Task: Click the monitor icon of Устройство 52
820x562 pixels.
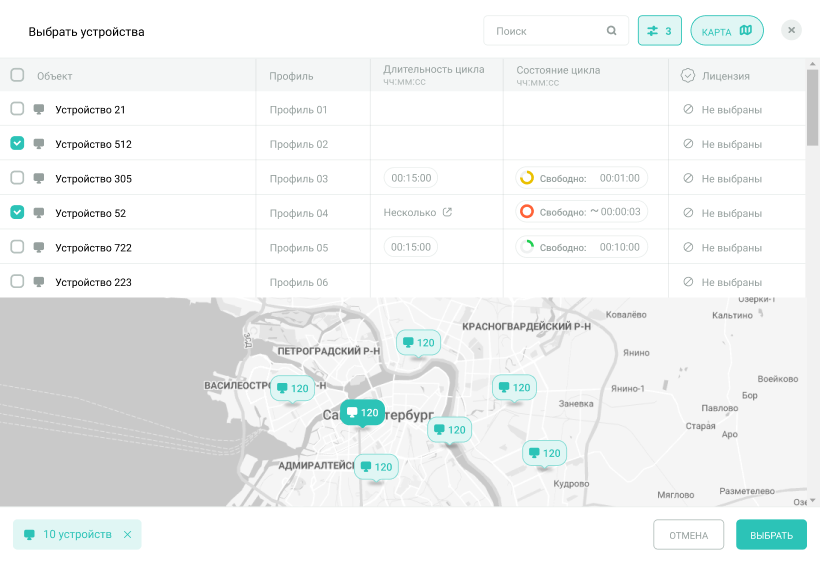Action: 39,213
